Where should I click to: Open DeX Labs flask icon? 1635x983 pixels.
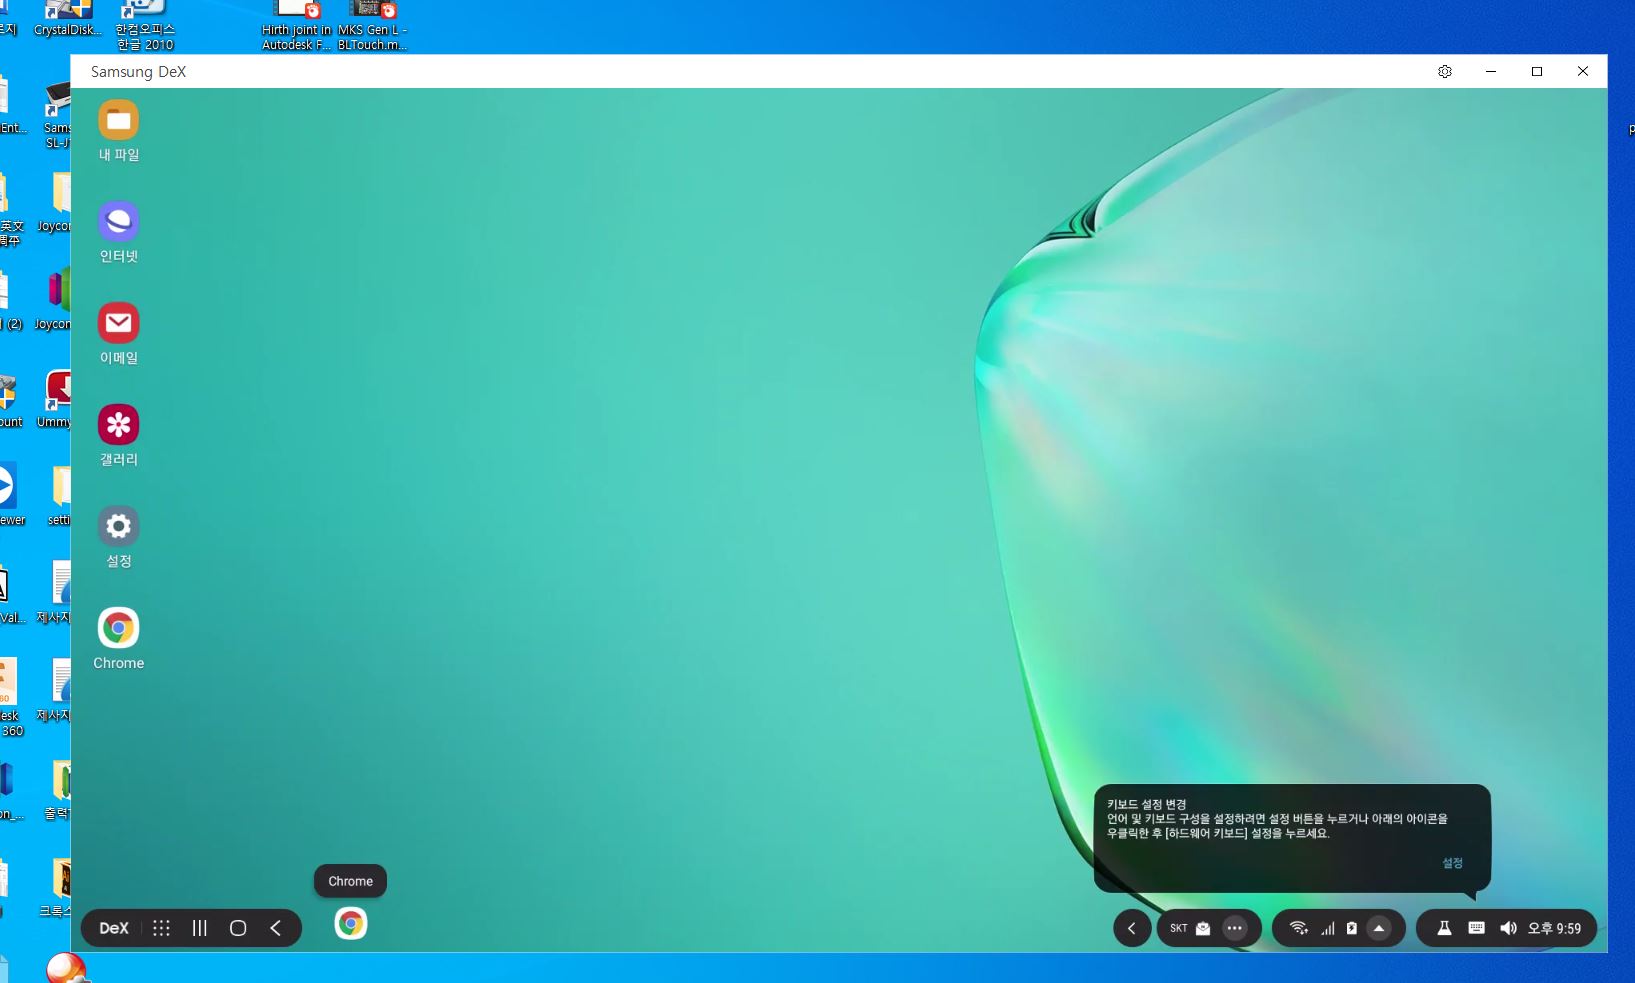1444,928
